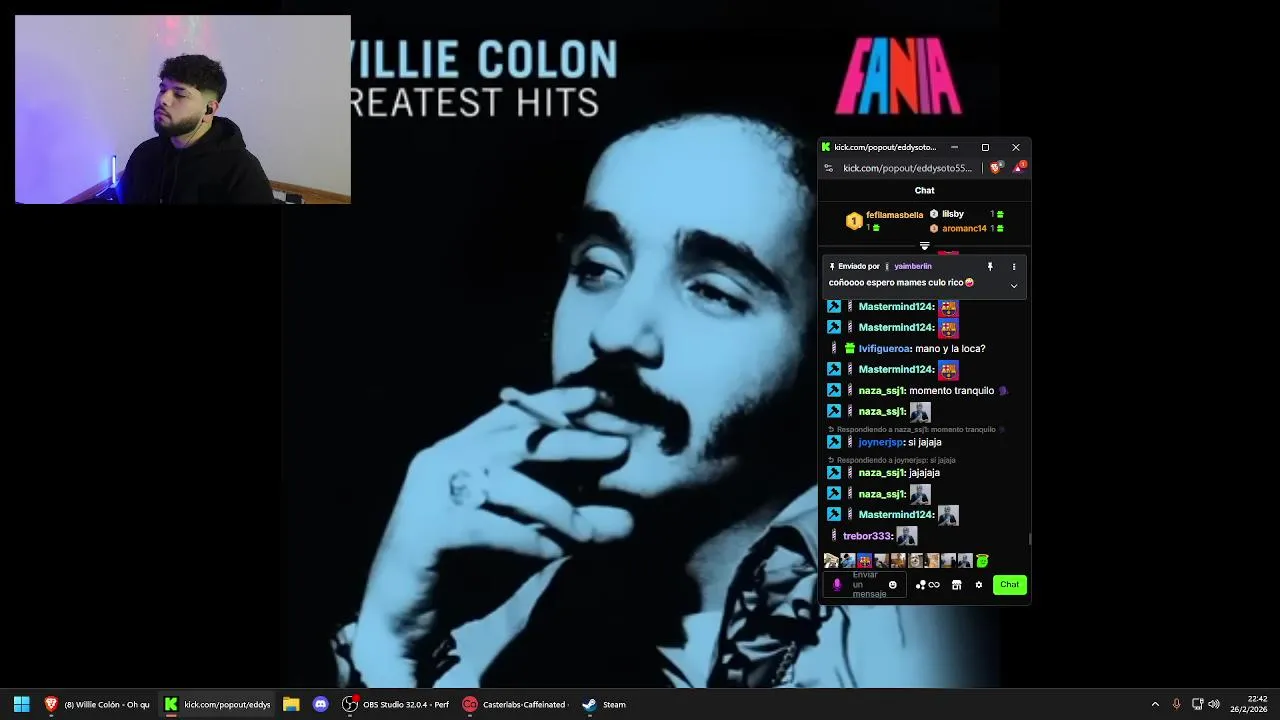Click the kick.com popout address bar
1280x720 pixels.
pos(907,168)
